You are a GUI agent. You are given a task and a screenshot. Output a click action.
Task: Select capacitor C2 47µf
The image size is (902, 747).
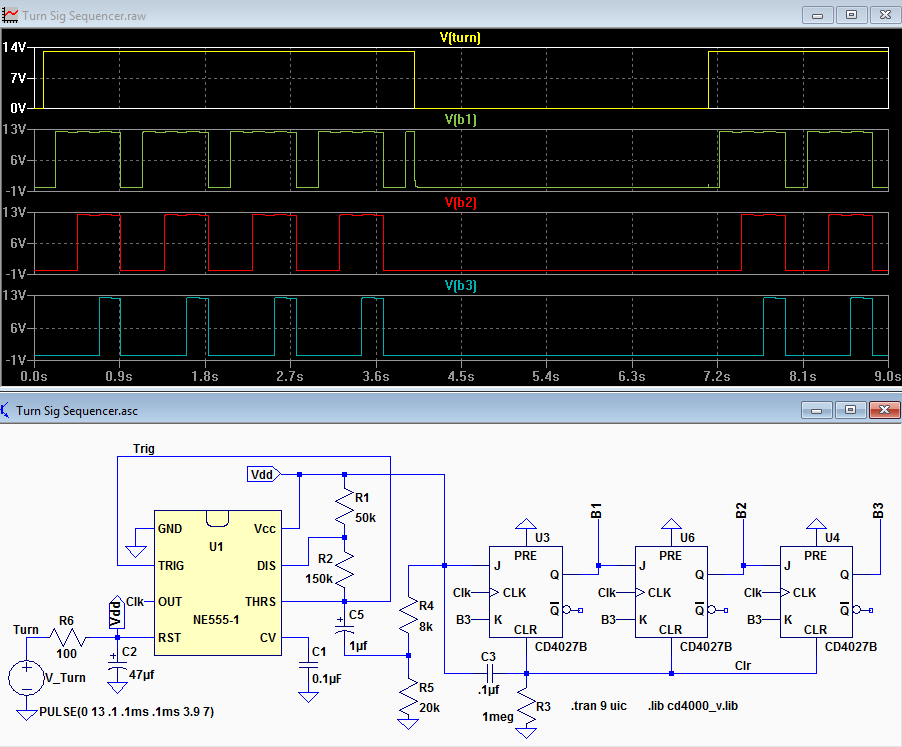pyautogui.click(x=117, y=666)
